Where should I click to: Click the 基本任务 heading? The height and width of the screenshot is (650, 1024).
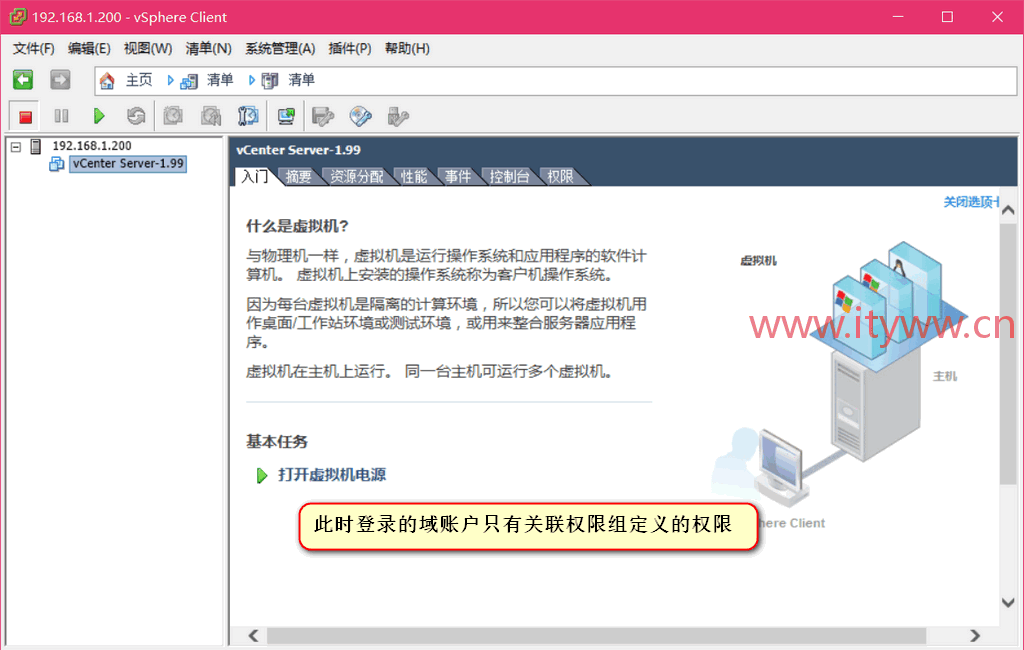click(277, 442)
